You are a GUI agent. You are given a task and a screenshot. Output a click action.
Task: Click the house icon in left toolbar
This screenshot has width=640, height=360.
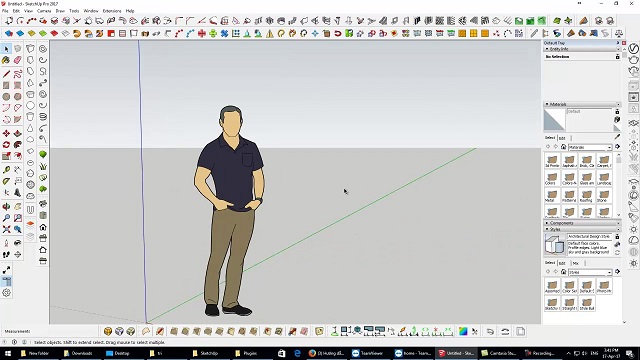coord(43,227)
